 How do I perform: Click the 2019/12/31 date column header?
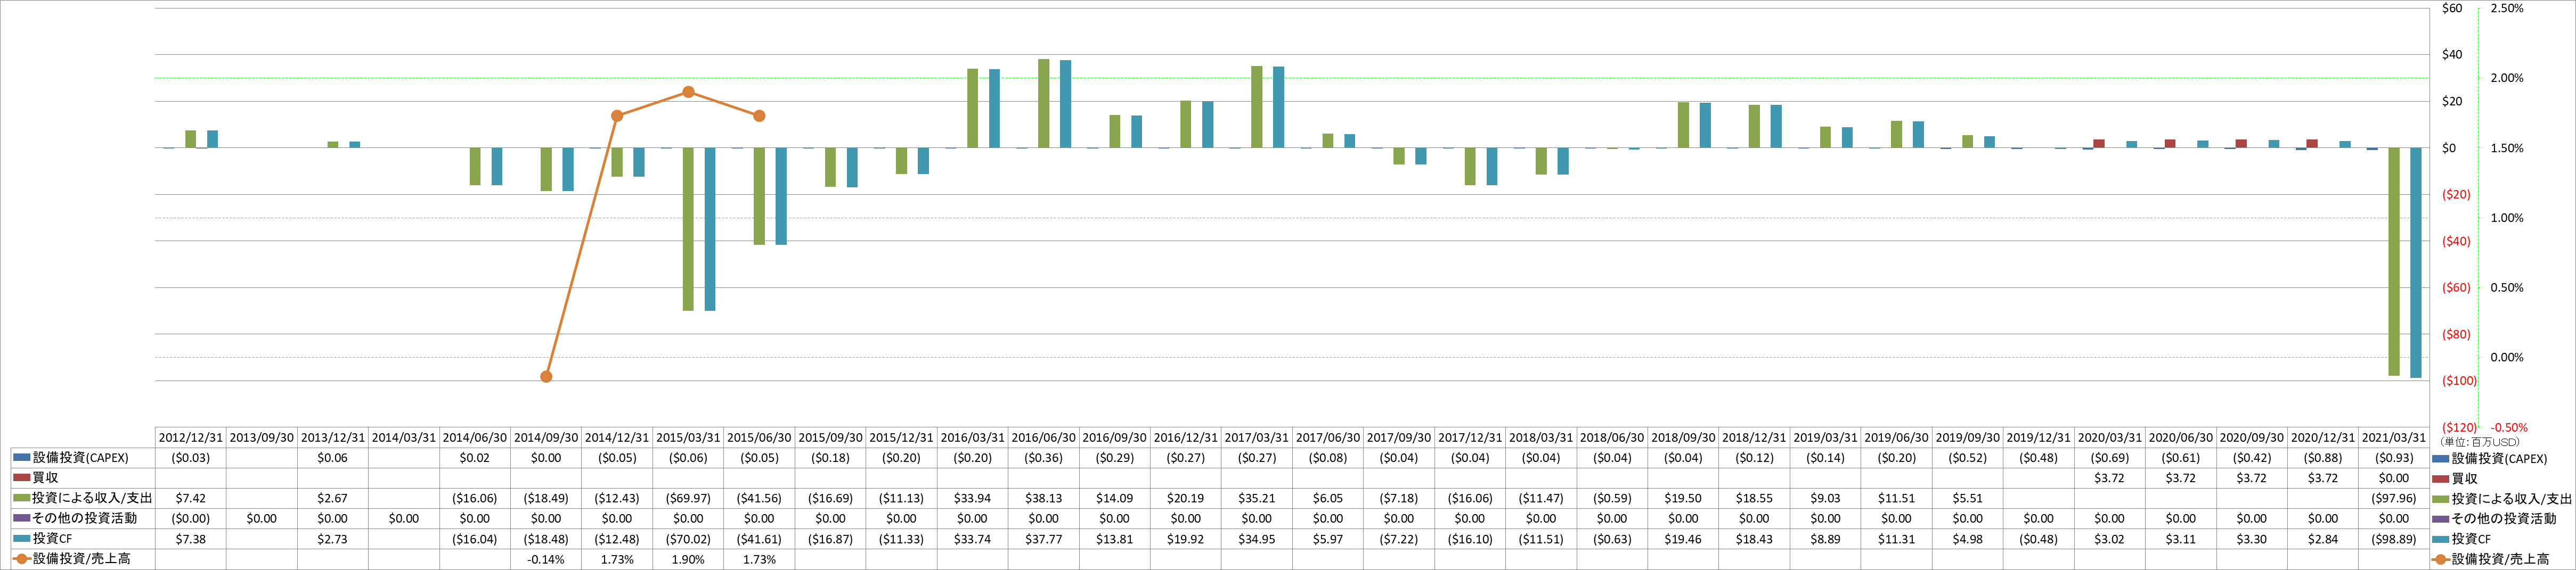(x=2038, y=438)
